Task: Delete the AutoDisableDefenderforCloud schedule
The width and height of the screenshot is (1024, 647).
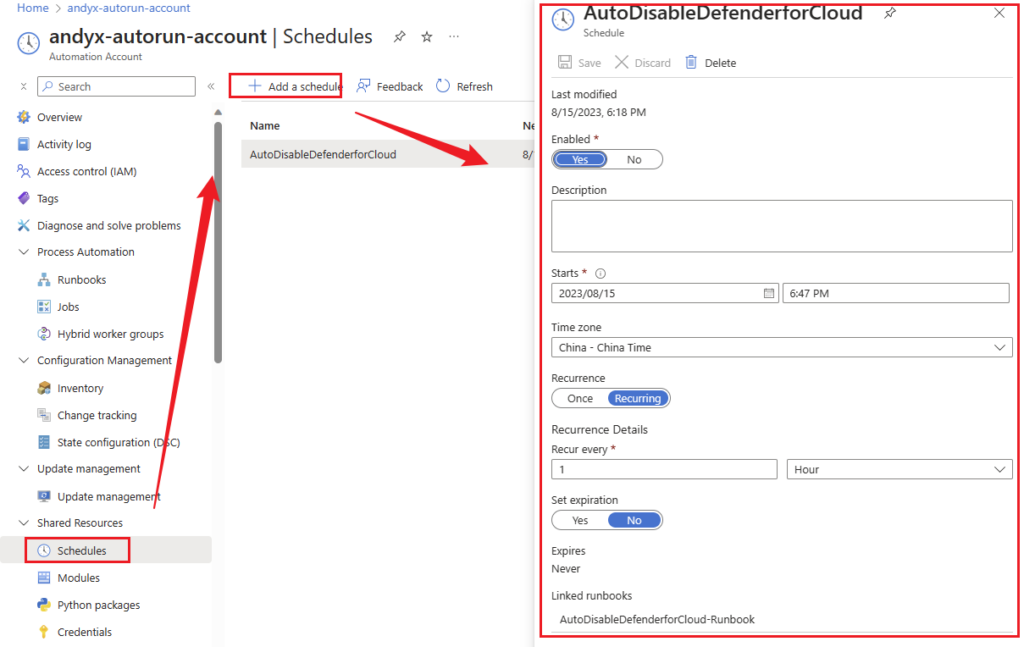Action: coord(710,62)
